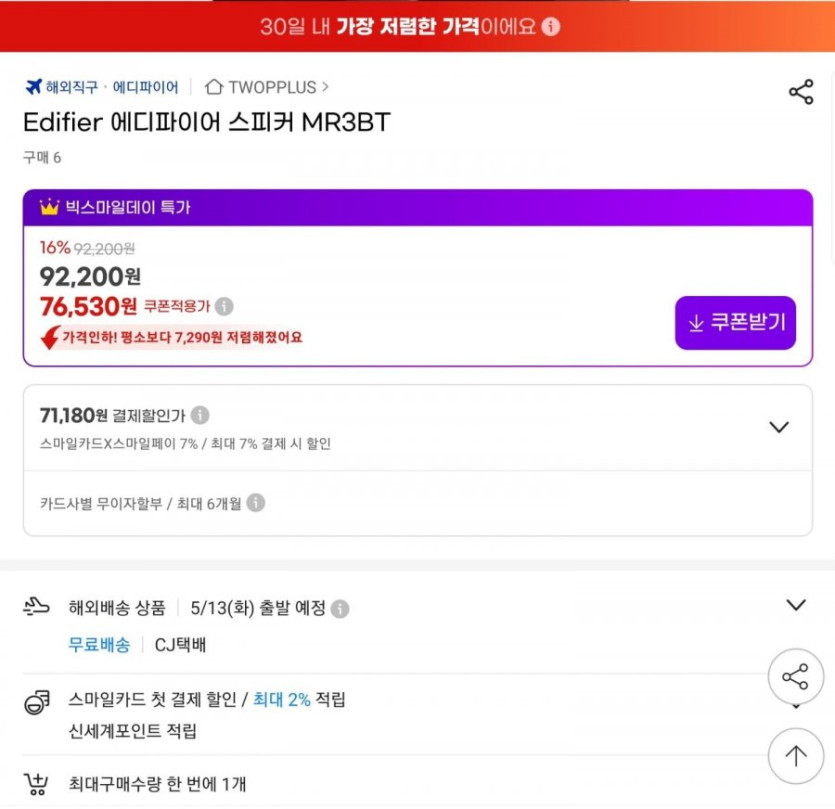Image resolution: width=835 pixels, height=809 pixels.
Task: Expand the 결제할인가 payment discount details
Action: coord(779,427)
